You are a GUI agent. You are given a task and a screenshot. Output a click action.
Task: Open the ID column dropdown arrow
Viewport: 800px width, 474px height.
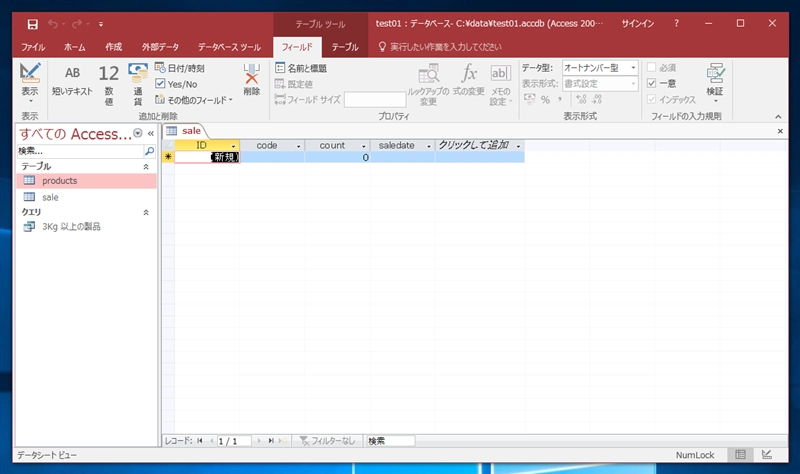pyautogui.click(x=233, y=146)
